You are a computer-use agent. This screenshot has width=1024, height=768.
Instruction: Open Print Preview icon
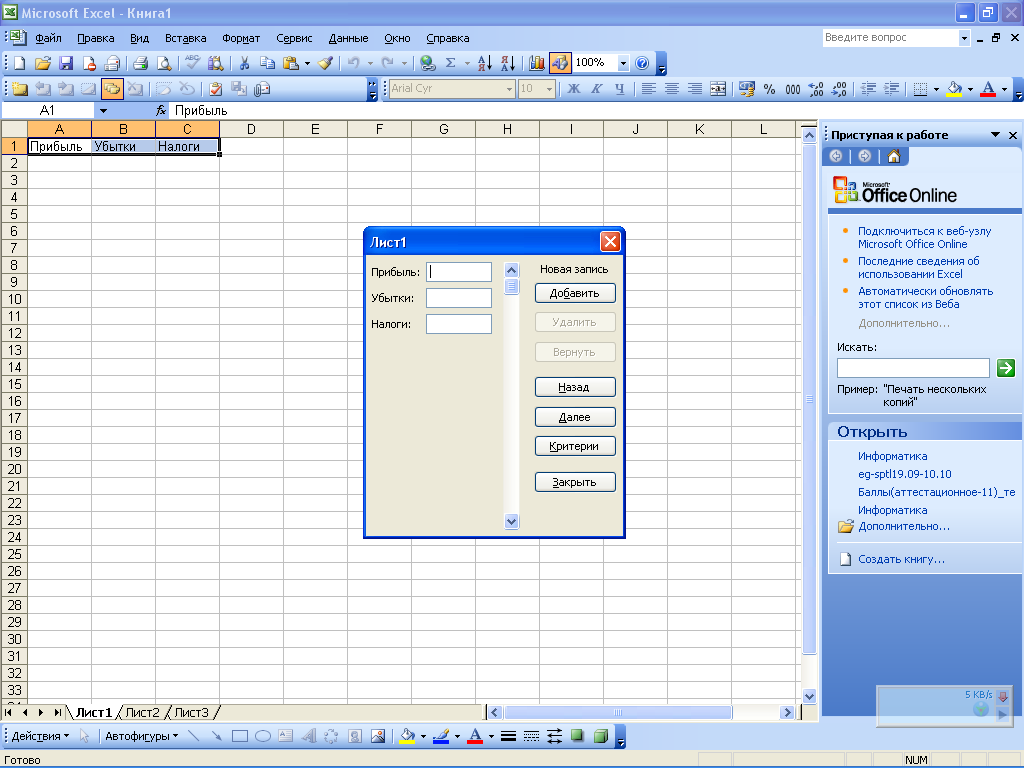[164, 63]
